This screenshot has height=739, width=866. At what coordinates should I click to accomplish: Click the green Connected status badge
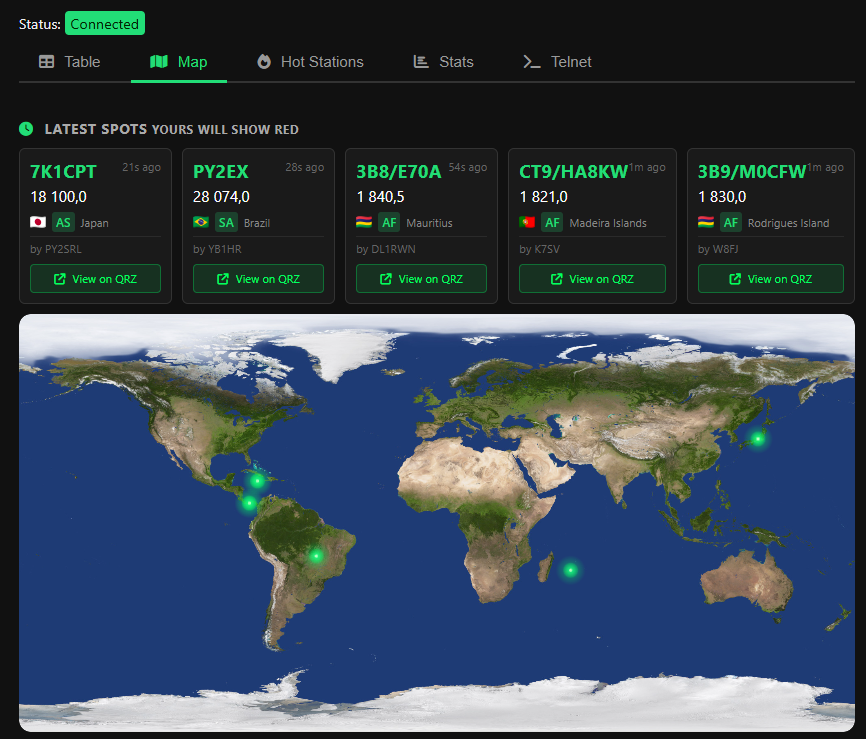click(105, 24)
